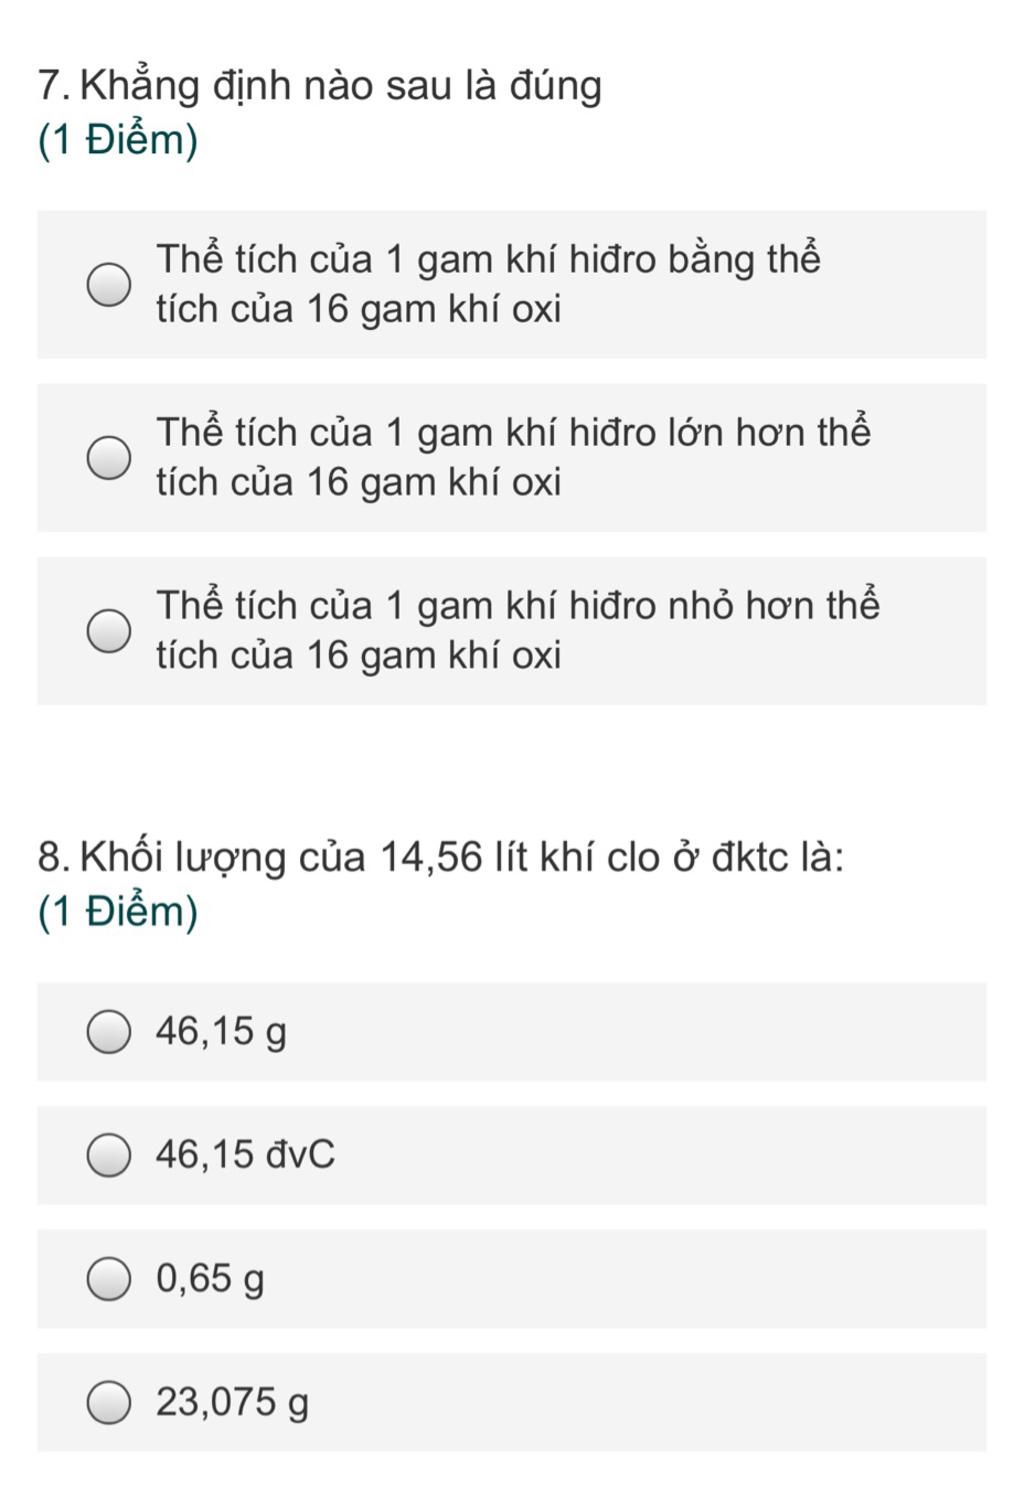Click answer text 'bằng thể tích của 16 gam khí oxi'

click(x=488, y=284)
